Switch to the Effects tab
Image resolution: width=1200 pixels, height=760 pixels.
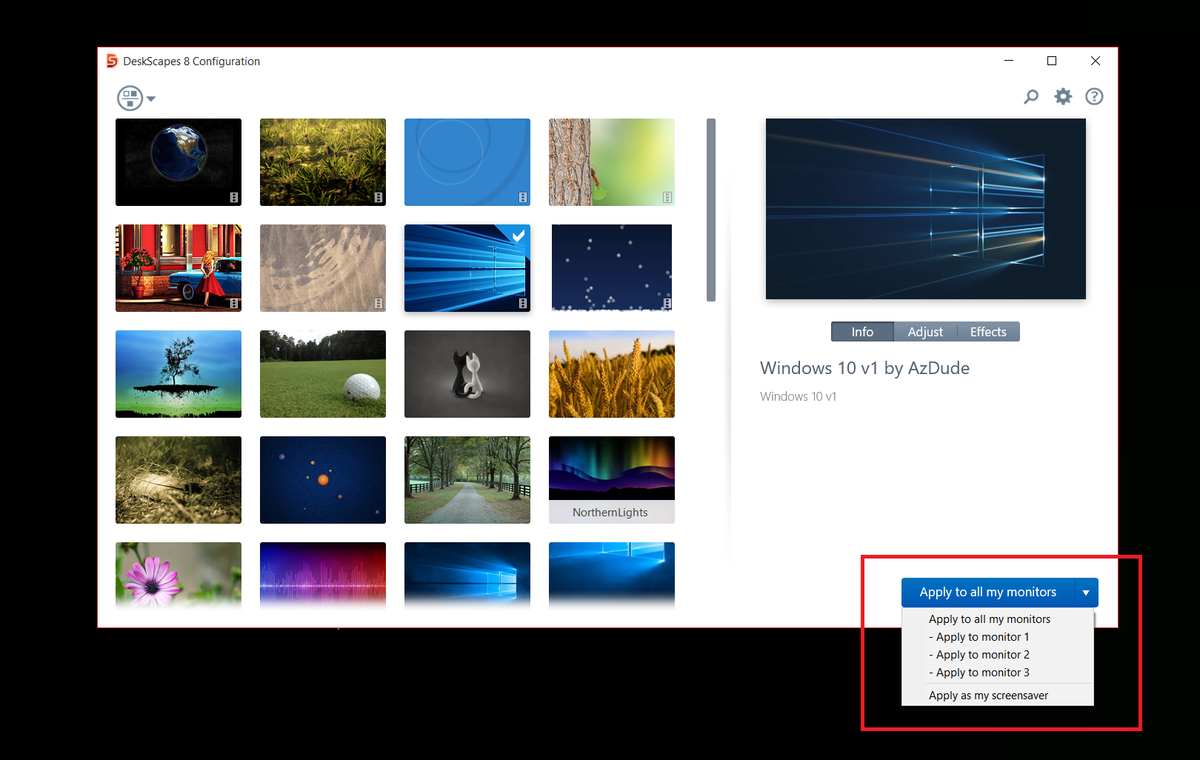coord(988,331)
